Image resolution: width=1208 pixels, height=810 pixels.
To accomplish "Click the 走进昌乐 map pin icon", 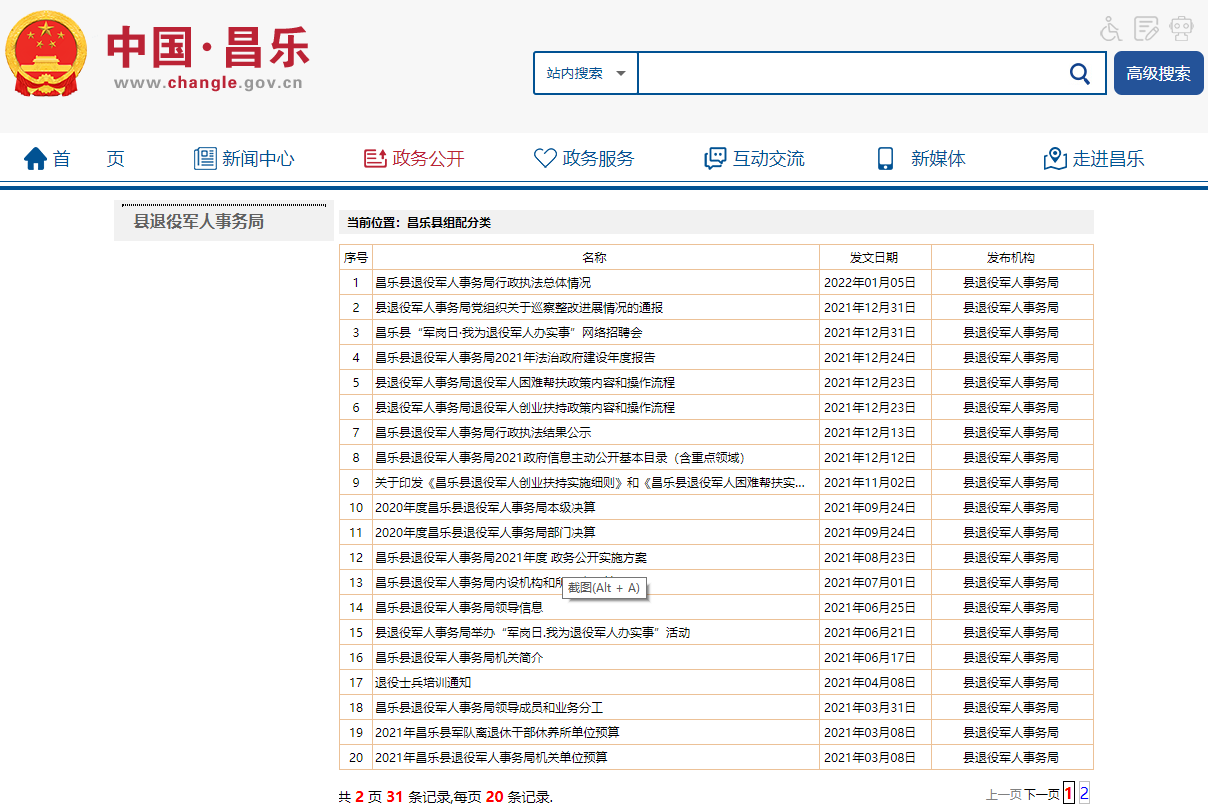I will pos(1055,158).
